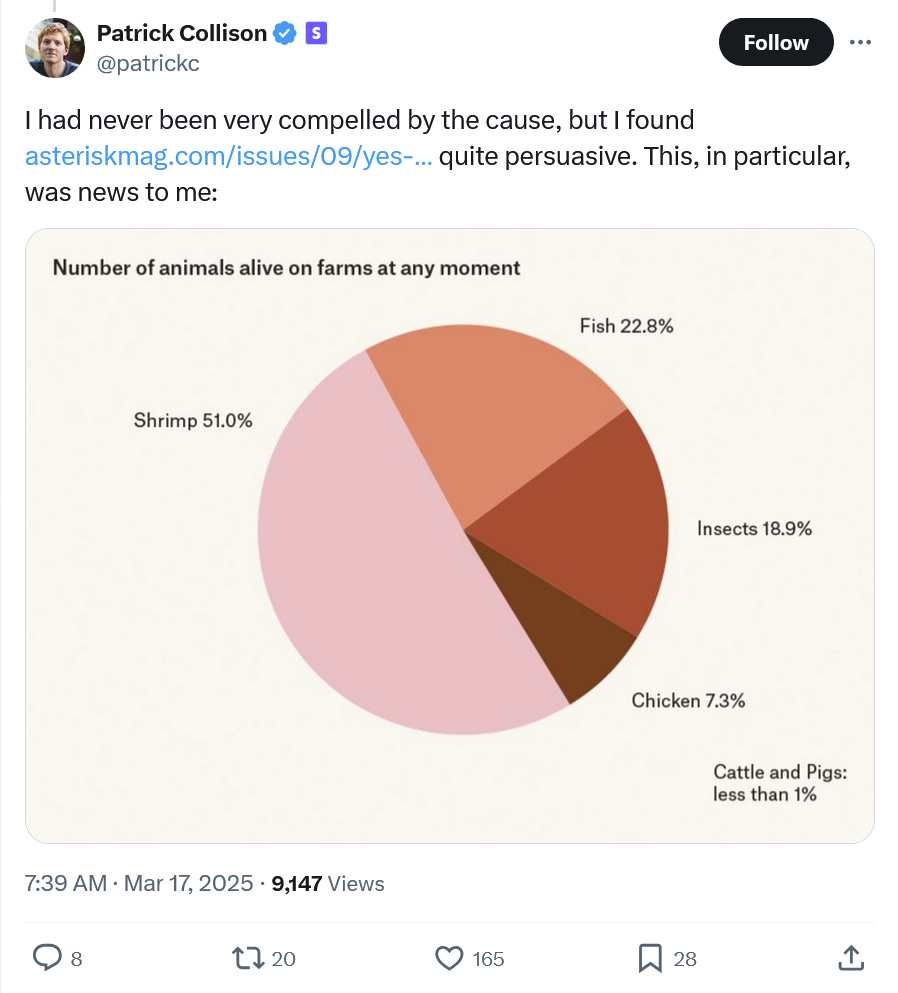Click the Patrick Collison display name
The width and height of the screenshot is (898, 993).
pyautogui.click(x=182, y=33)
